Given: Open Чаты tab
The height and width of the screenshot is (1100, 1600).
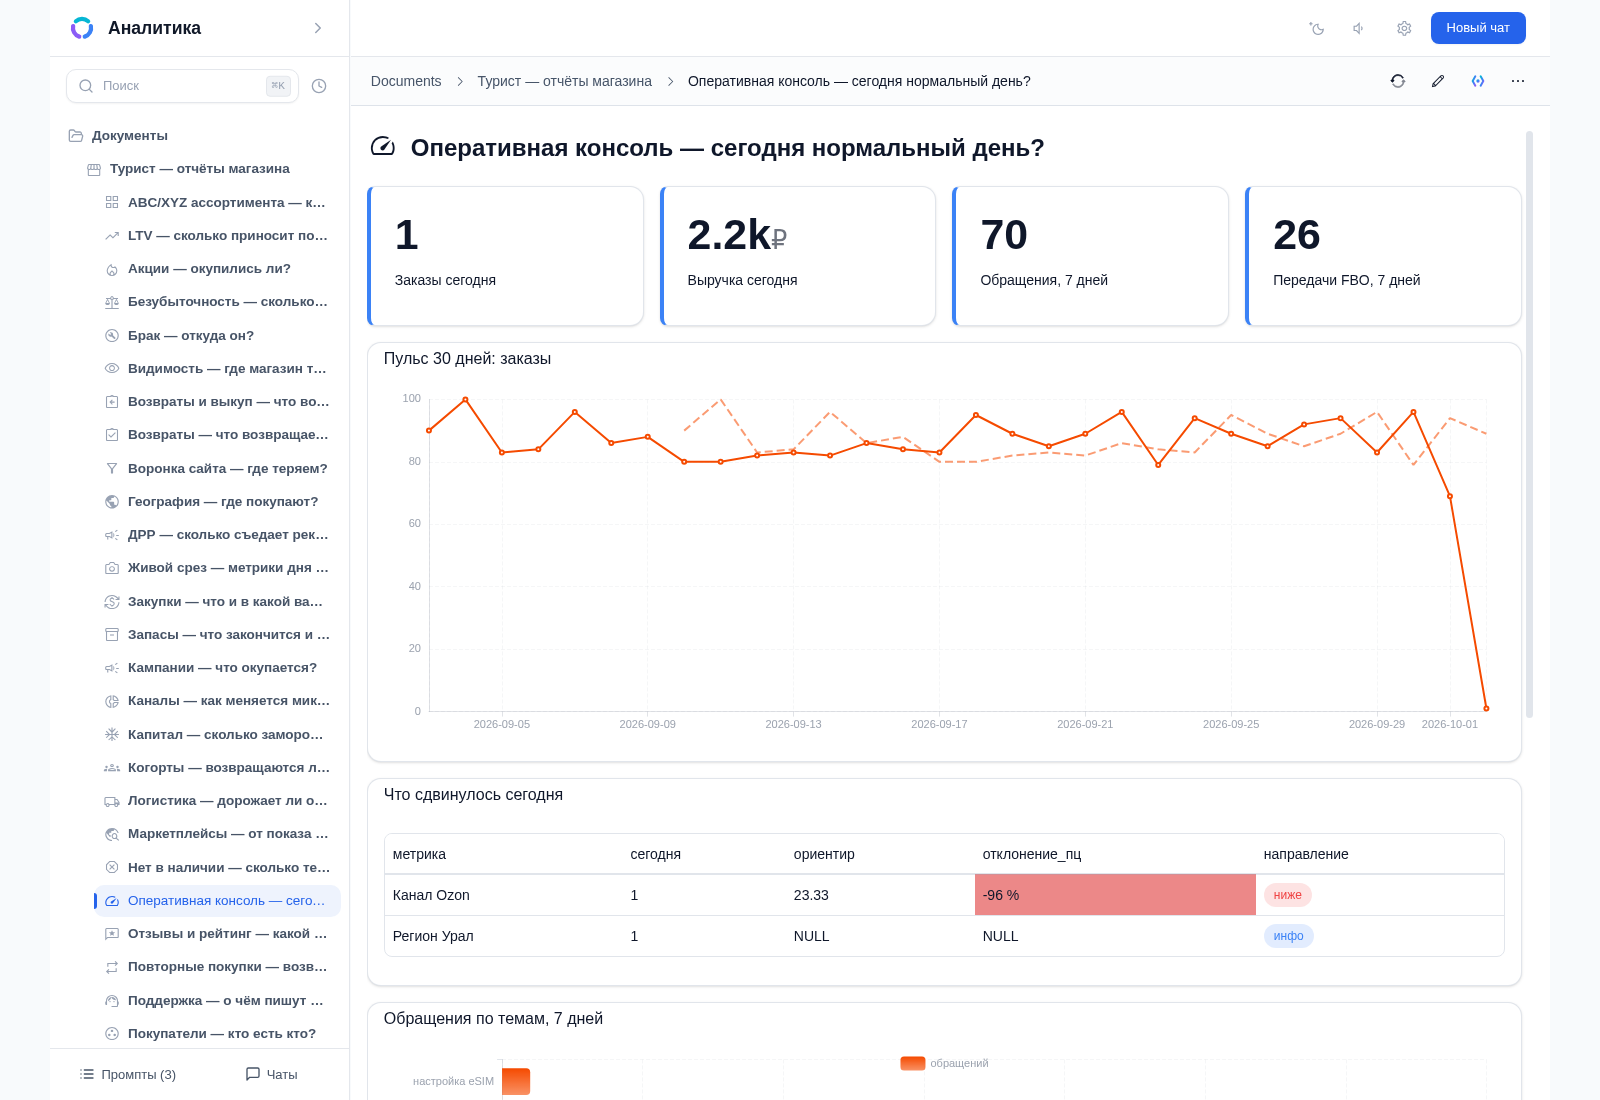Looking at the screenshot, I should click(272, 1074).
